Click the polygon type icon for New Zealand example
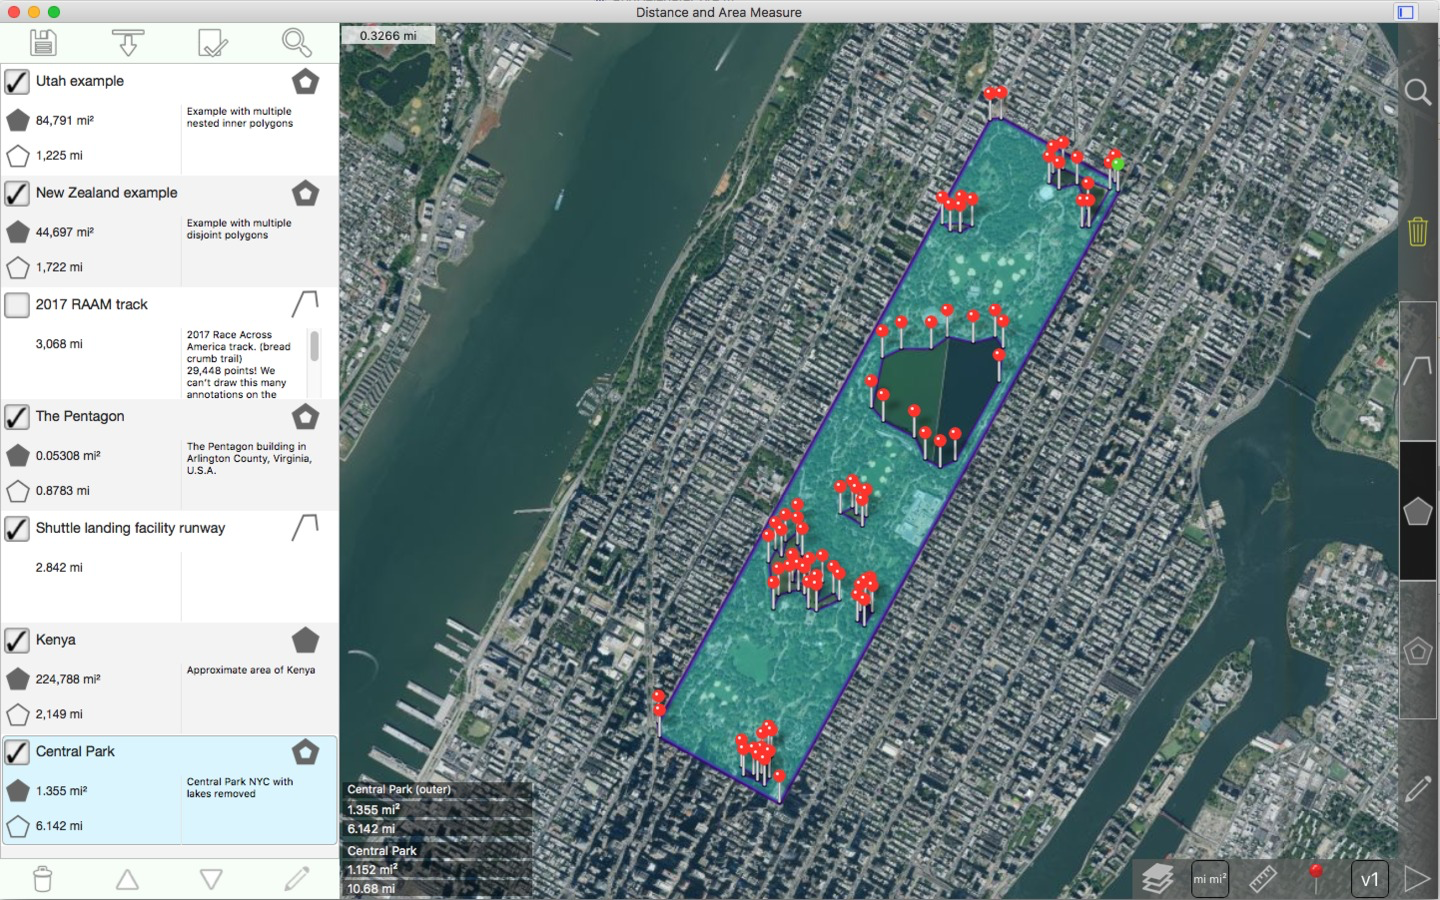Screen dimensions: 1440x900 (x=305, y=193)
